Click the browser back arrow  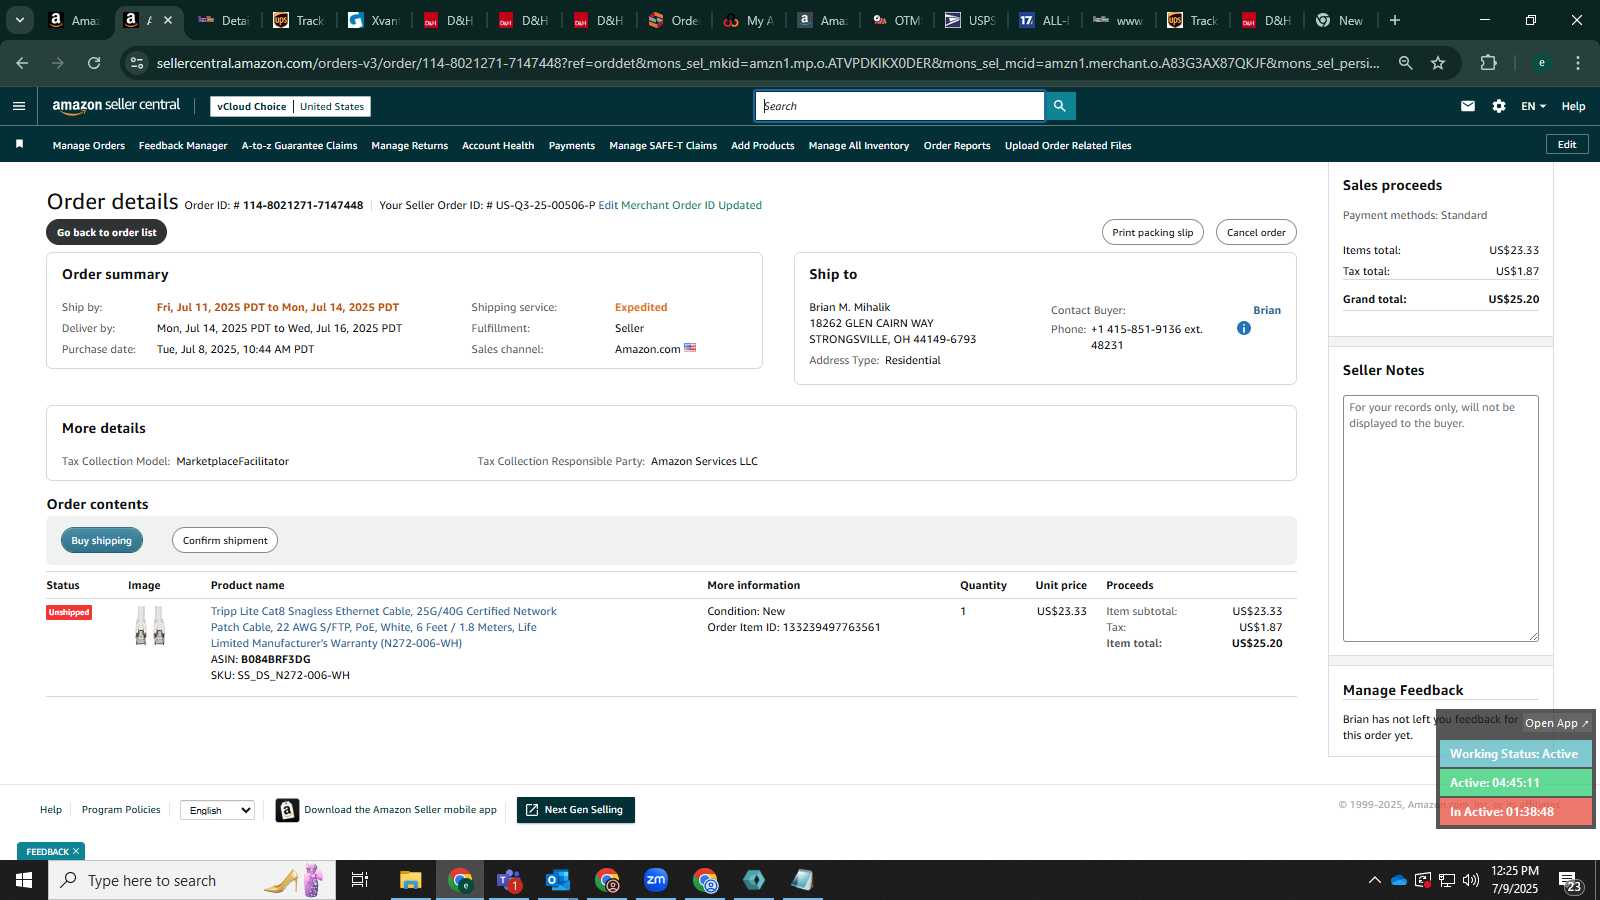pos(22,63)
